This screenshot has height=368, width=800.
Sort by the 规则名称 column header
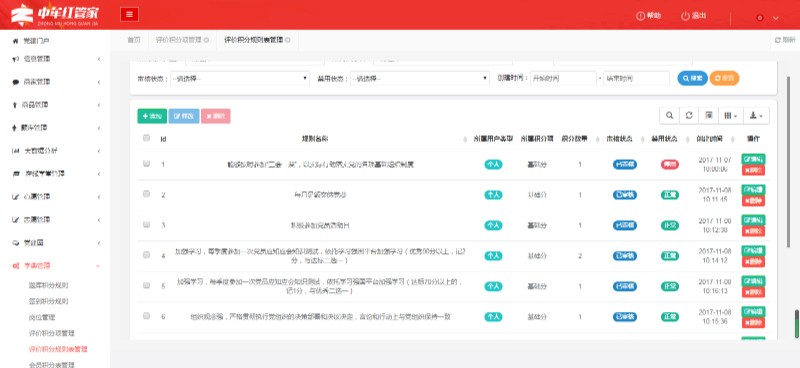point(315,139)
